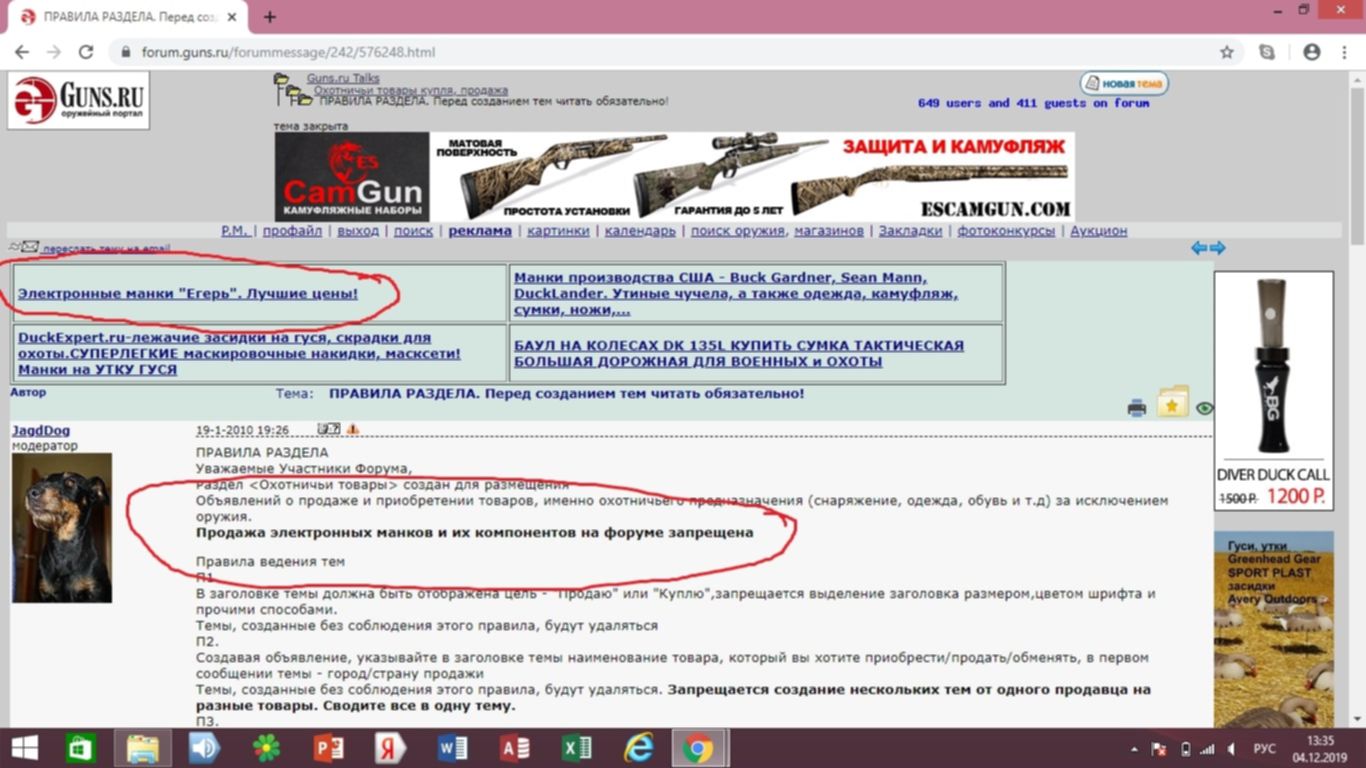Open the Yandex browser from the taskbar
This screenshot has height=768, width=1366.
coord(390,748)
